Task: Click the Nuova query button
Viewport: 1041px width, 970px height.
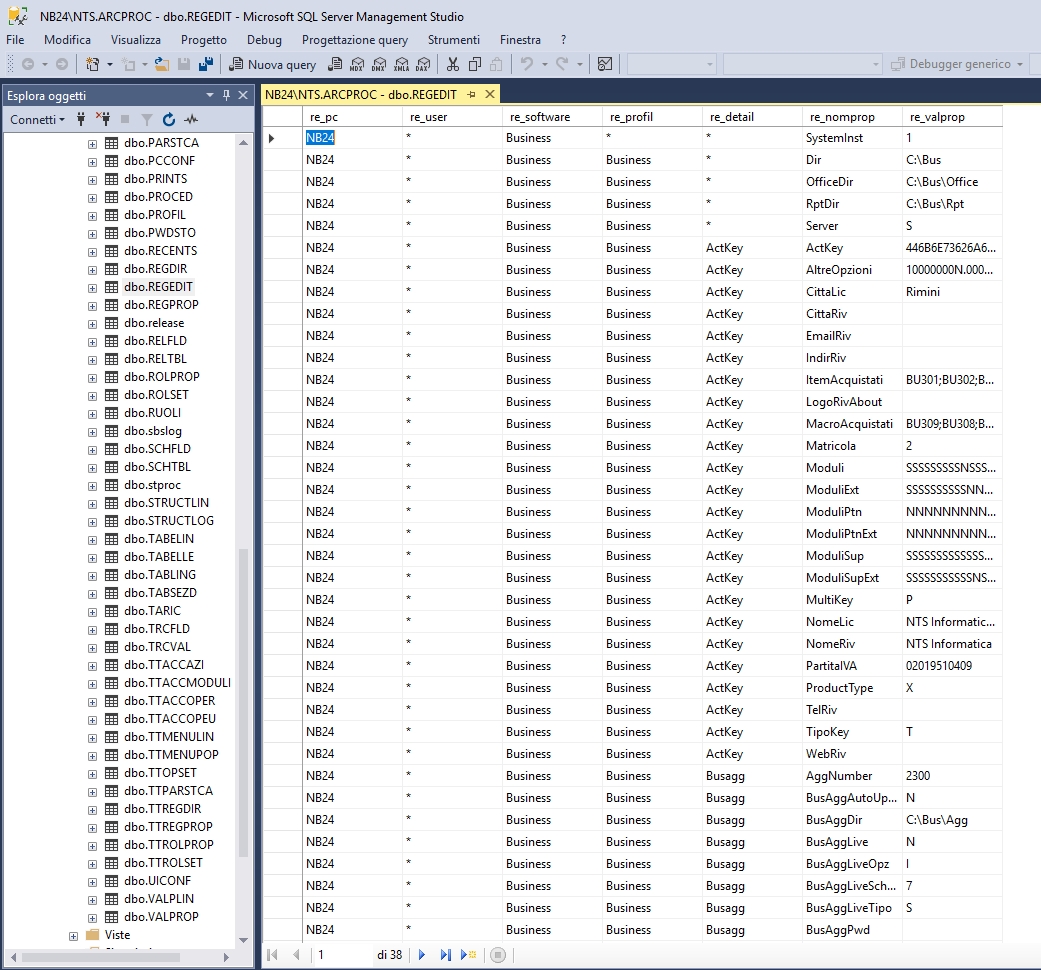Action: click(272, 65)
